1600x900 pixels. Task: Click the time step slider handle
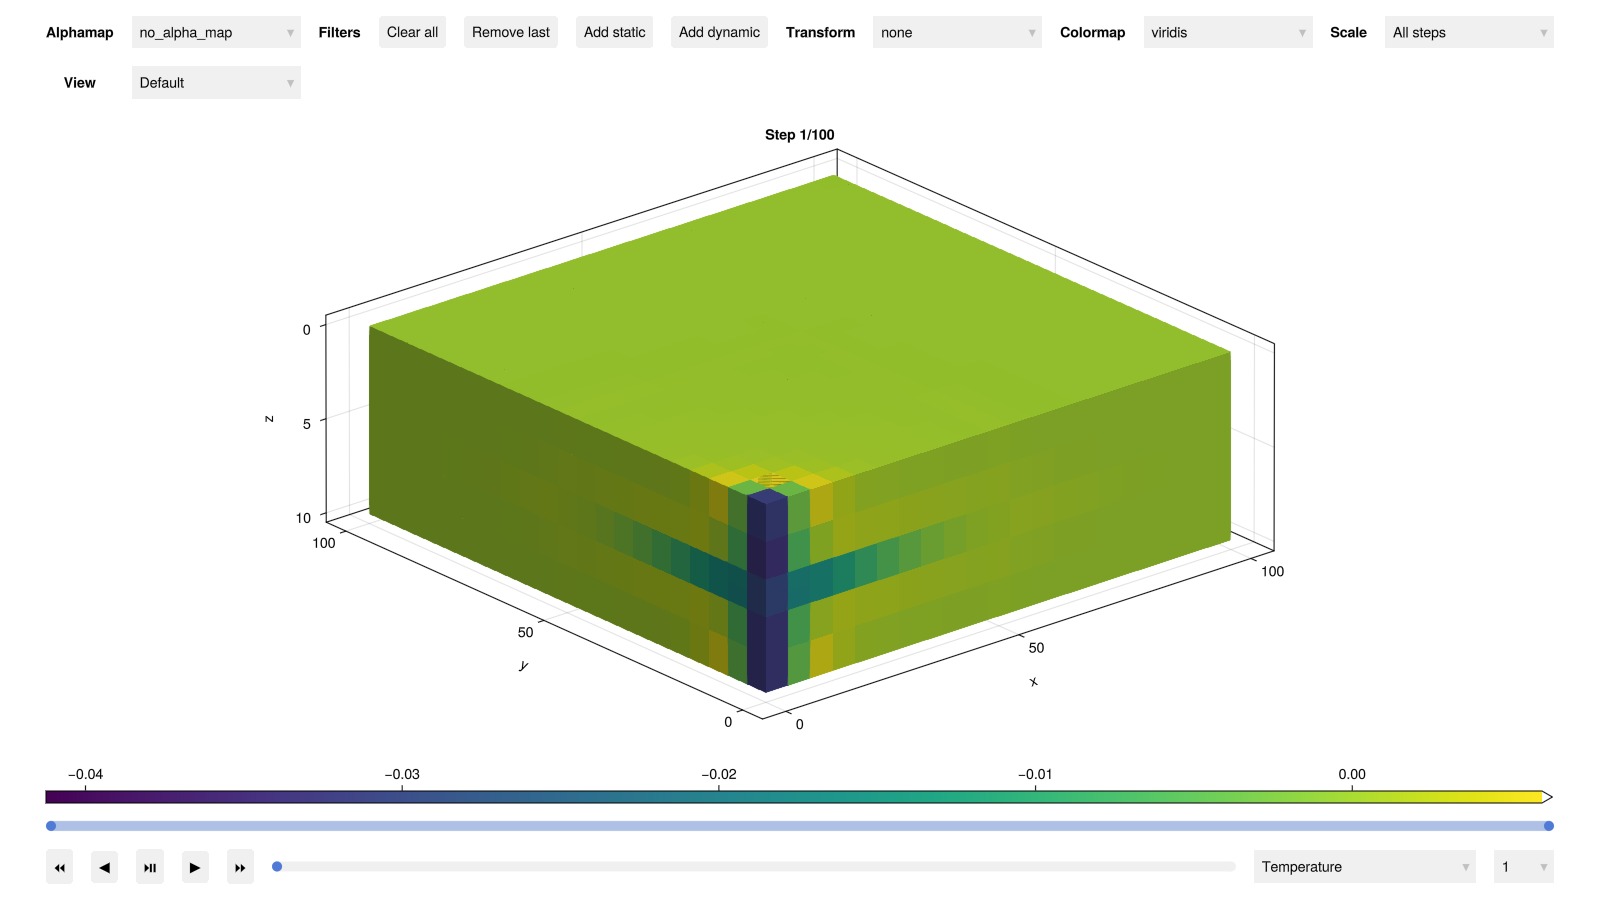click(x=277, y=867)
